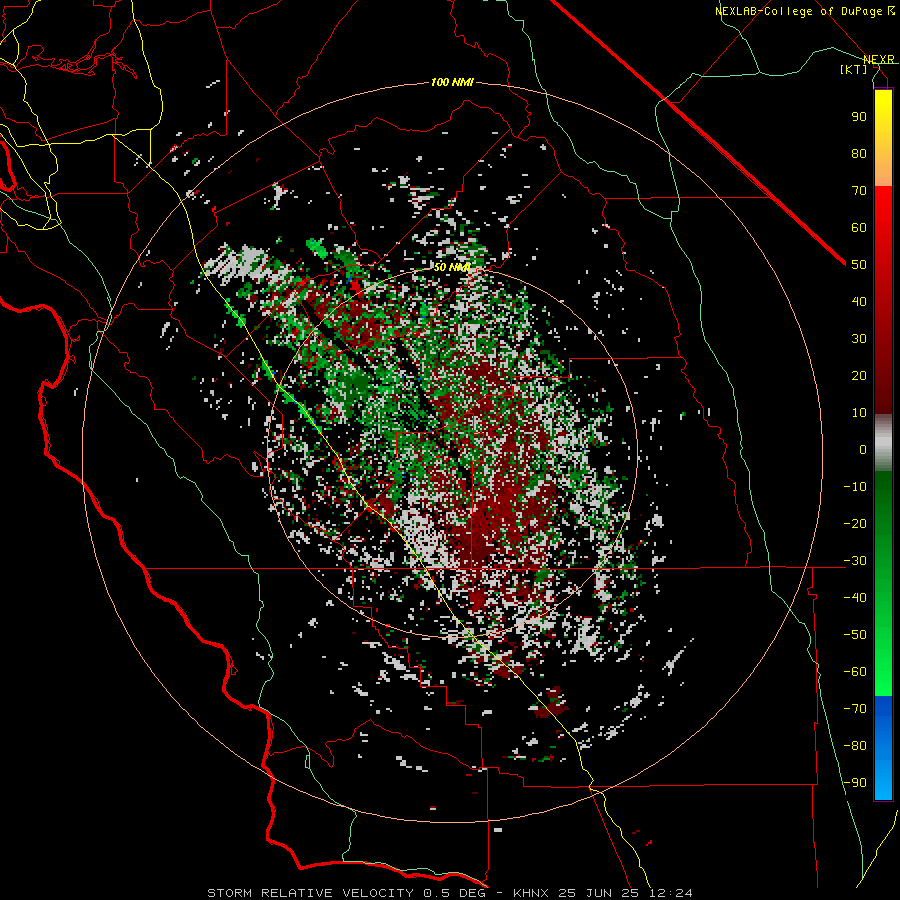Click the NEXR label above the scale

tap(878, 59)
